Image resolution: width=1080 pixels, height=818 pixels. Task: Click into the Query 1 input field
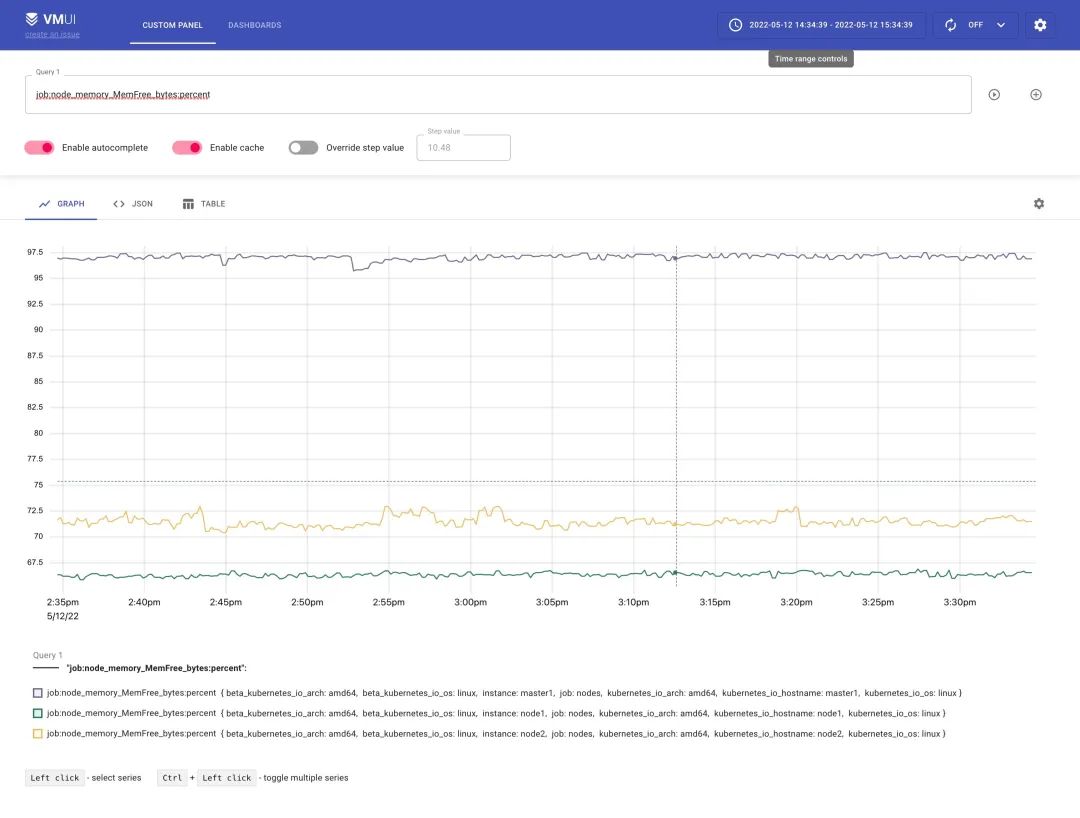point(498,95)
